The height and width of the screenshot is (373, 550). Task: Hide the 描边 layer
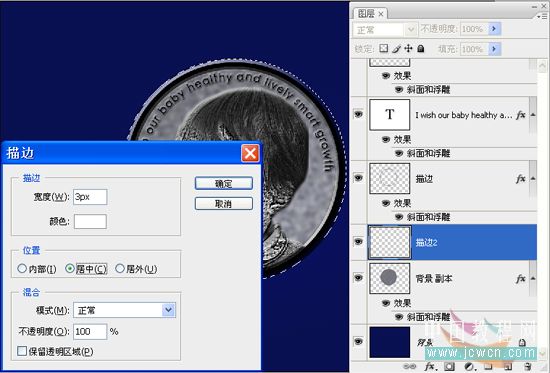tap(358, 178)
